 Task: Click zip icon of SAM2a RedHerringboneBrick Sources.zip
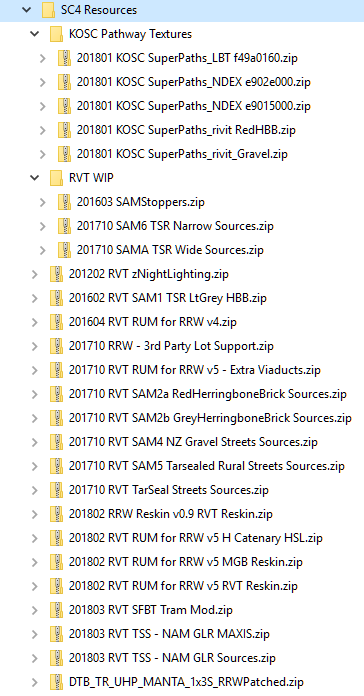coord(56,394)
